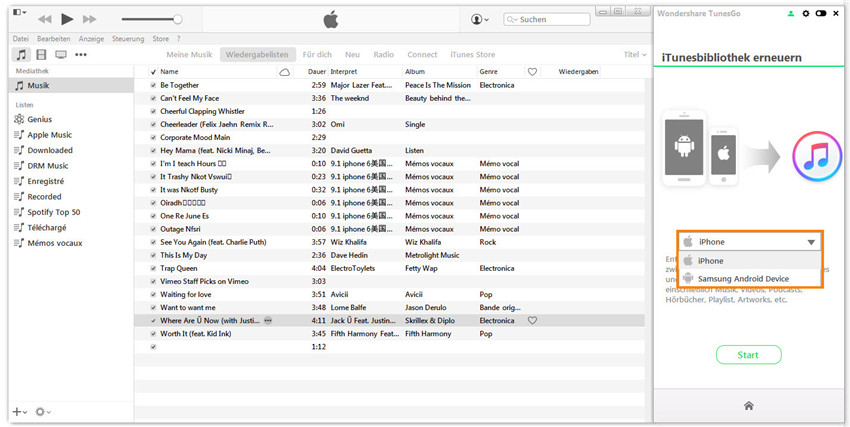
Task: Switch to the TV shows library icon
Action: tap(61, 55)
